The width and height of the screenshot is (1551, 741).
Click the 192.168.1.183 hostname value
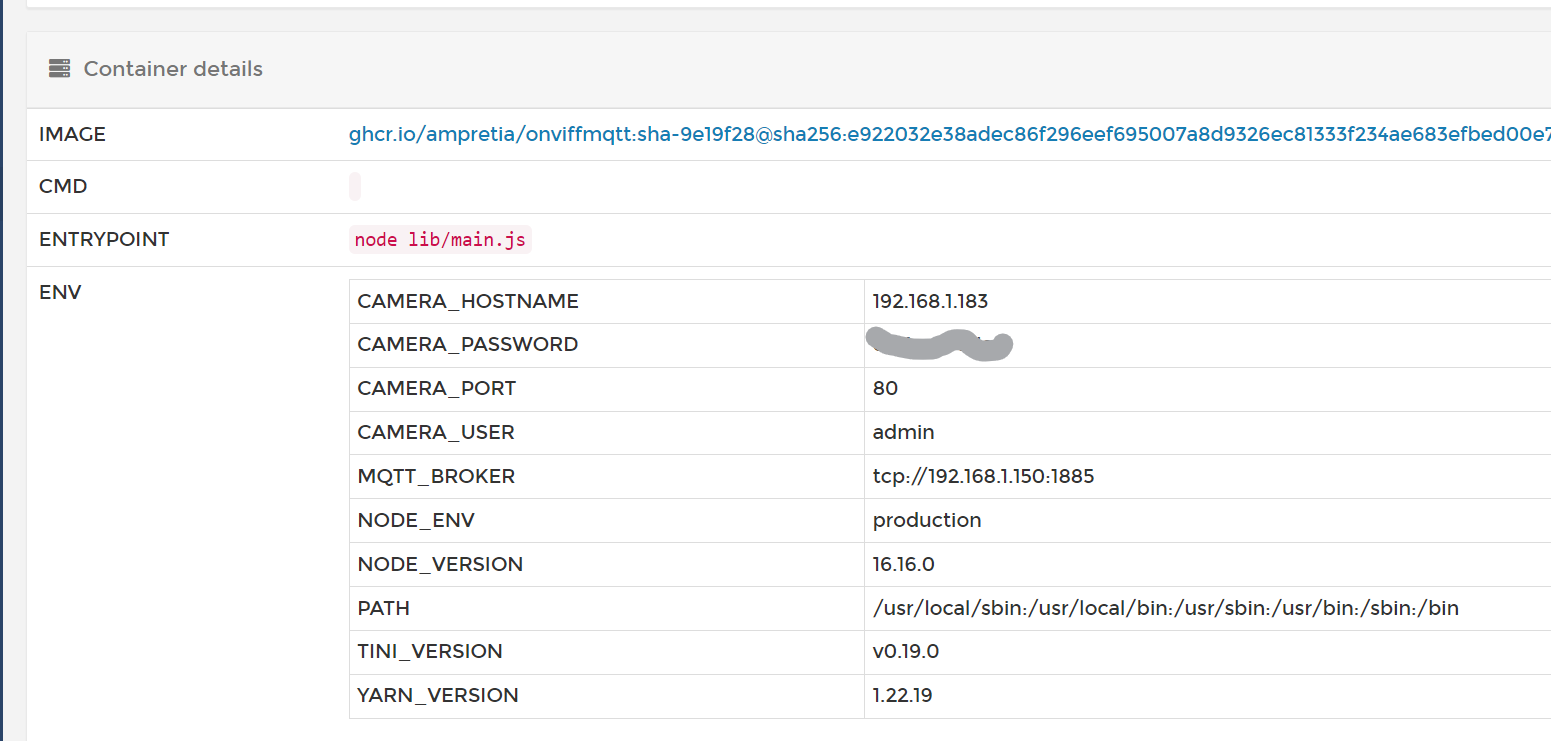pos(930,301)
